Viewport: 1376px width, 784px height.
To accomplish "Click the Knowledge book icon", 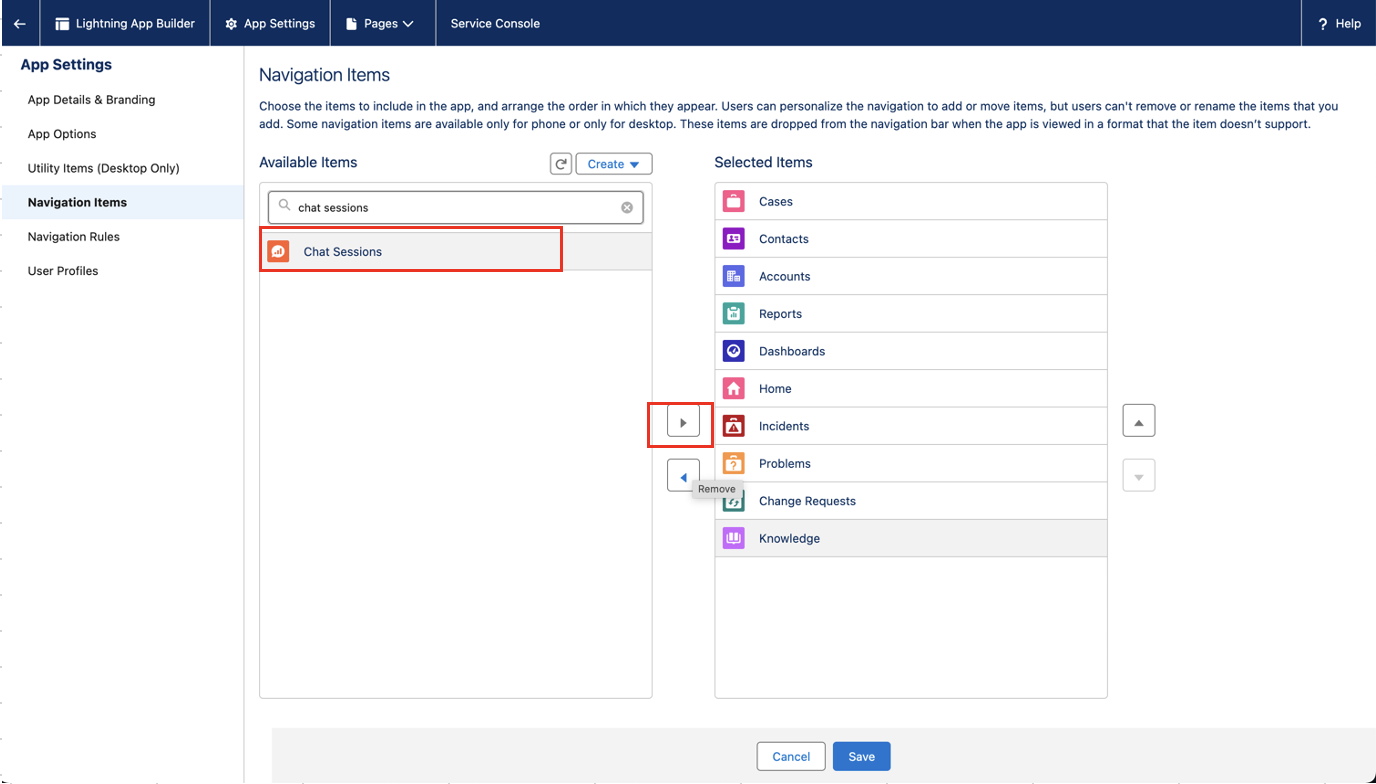I will click(734, 539).
